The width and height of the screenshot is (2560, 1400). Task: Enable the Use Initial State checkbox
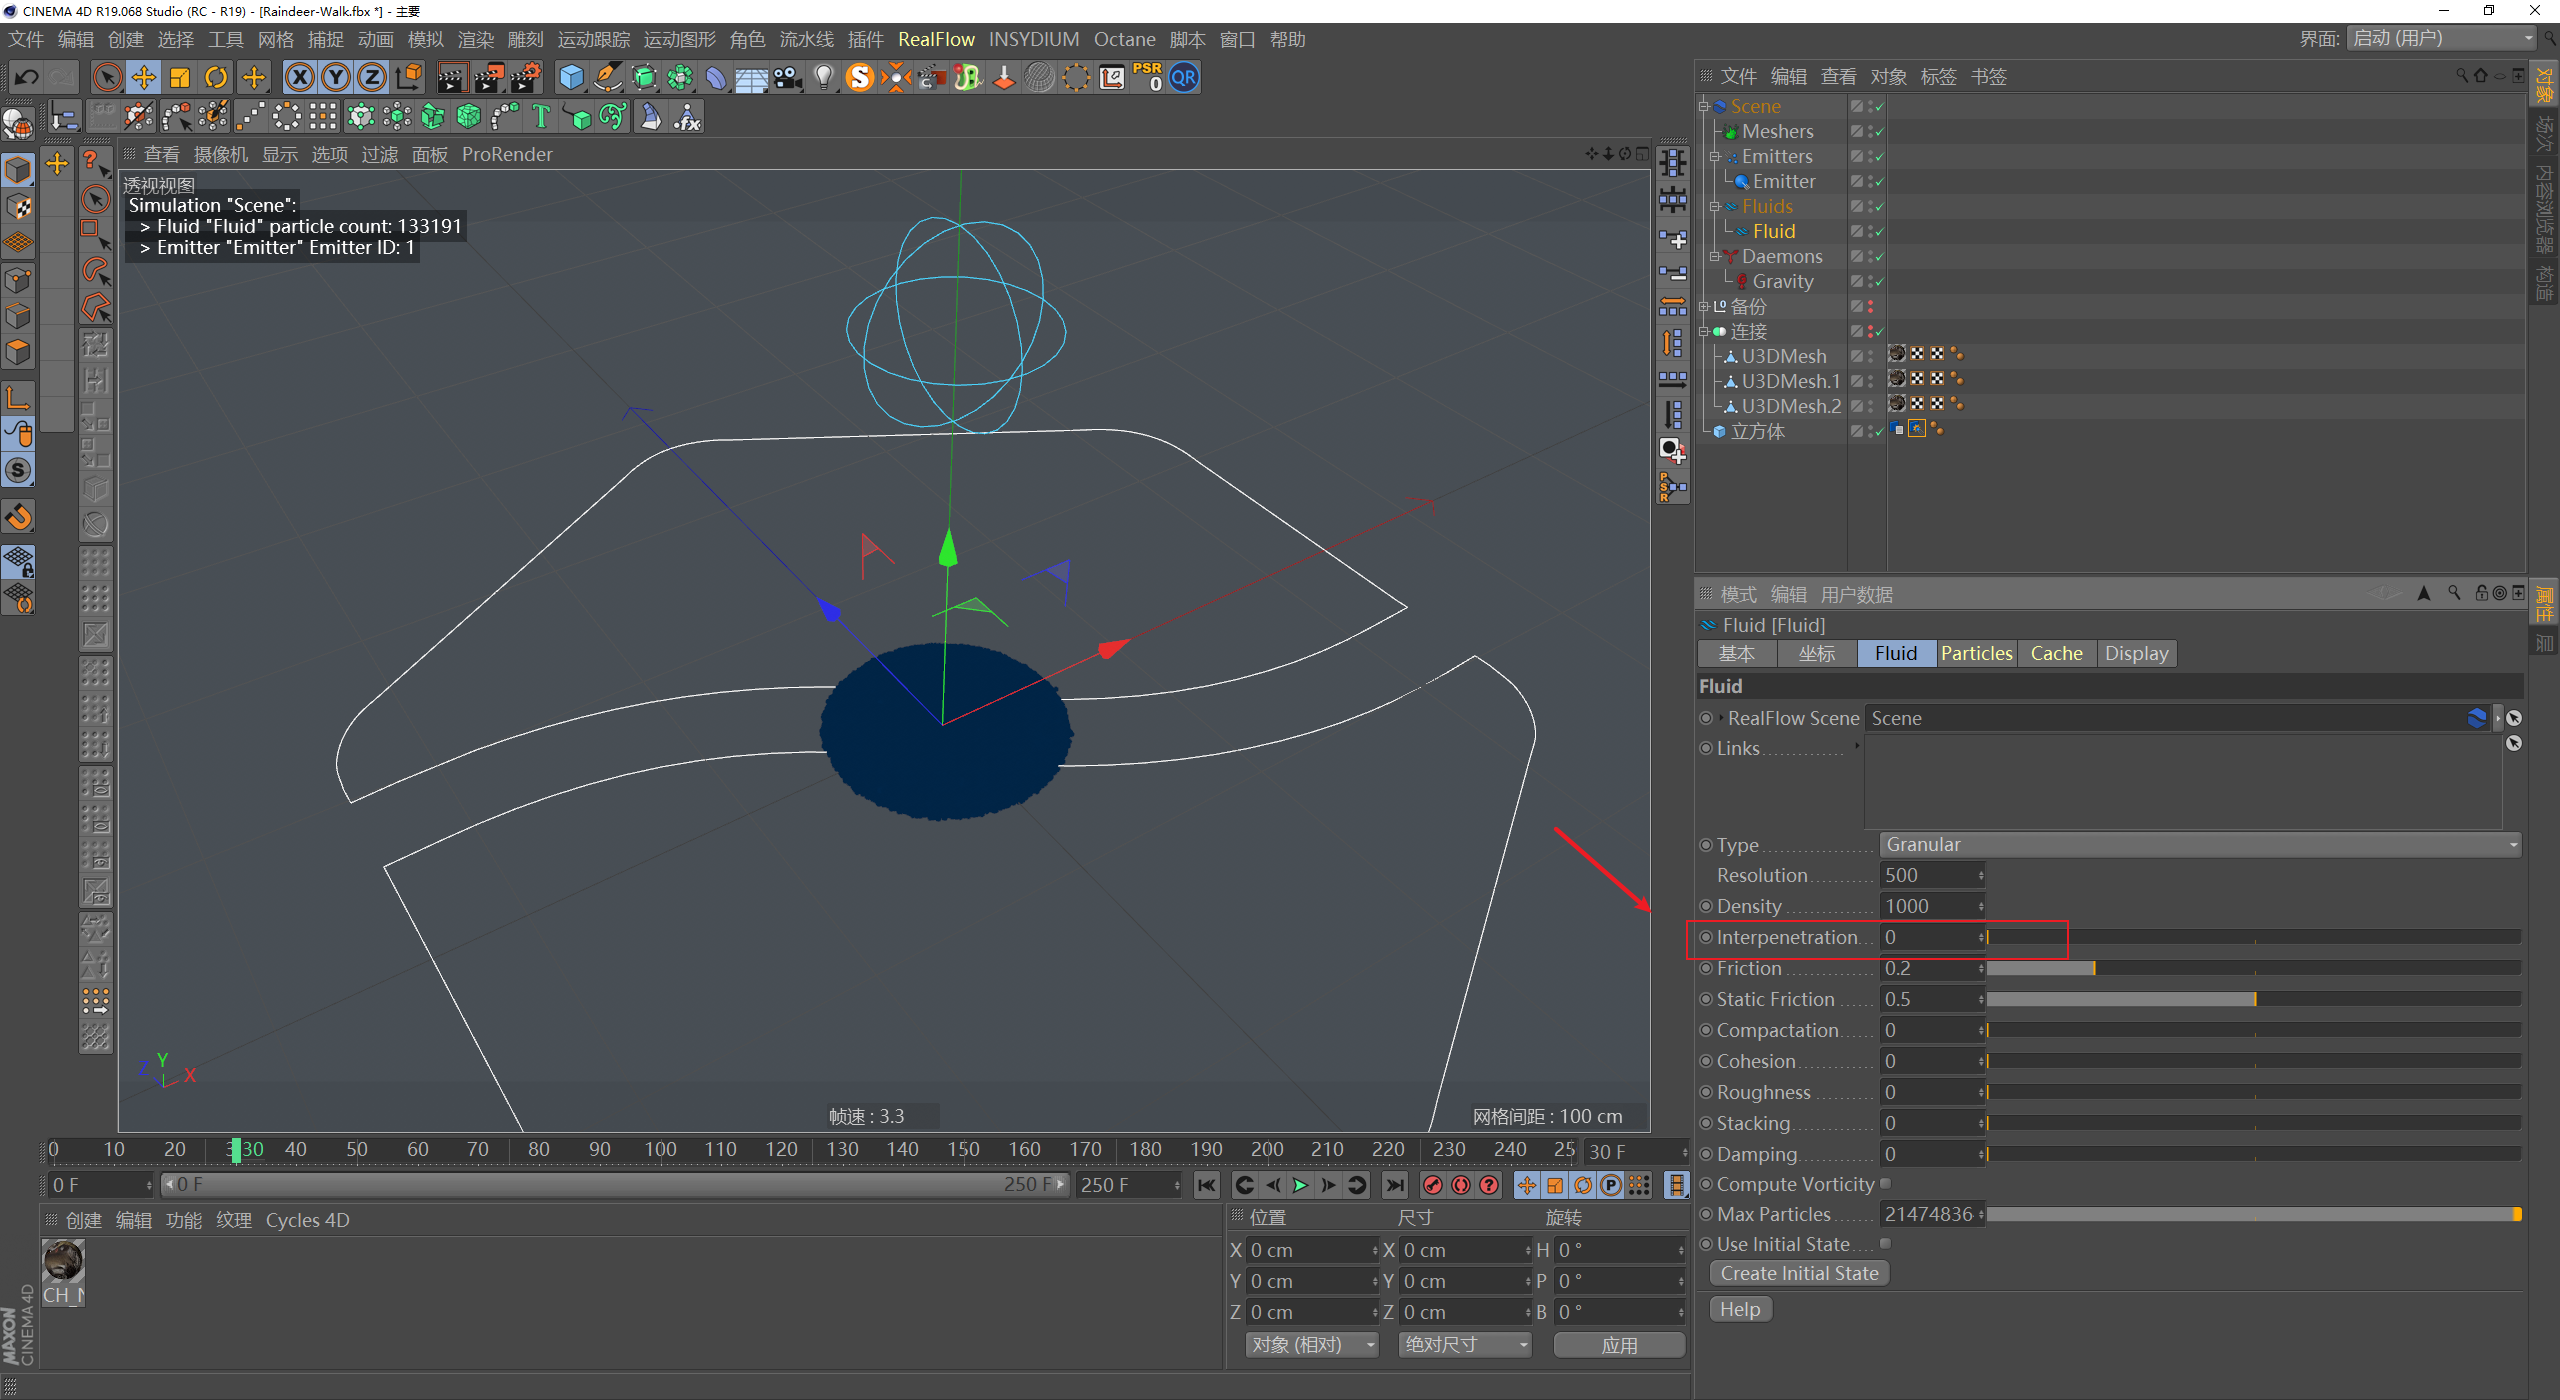1886,1244
